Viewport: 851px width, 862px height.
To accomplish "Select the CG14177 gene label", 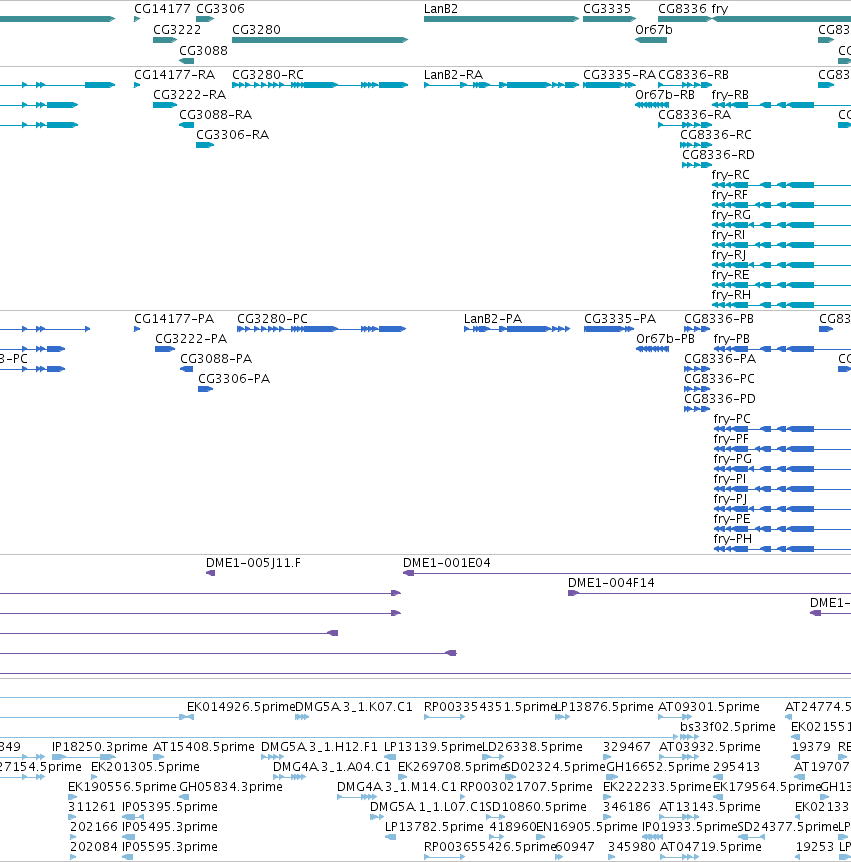I will click(x=162, y=9).
